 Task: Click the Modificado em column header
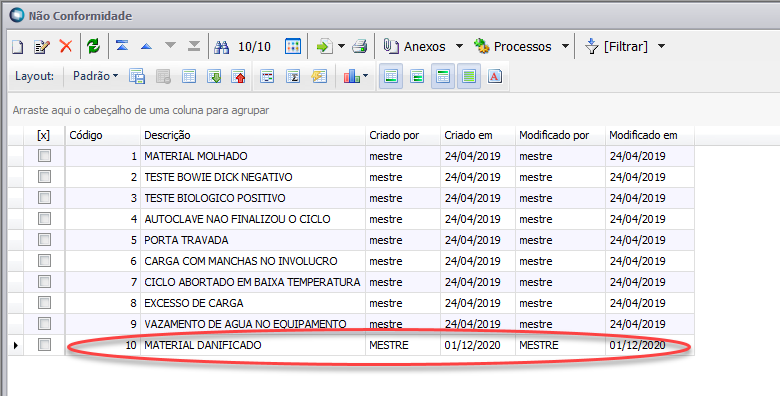(x=650, y=135)
